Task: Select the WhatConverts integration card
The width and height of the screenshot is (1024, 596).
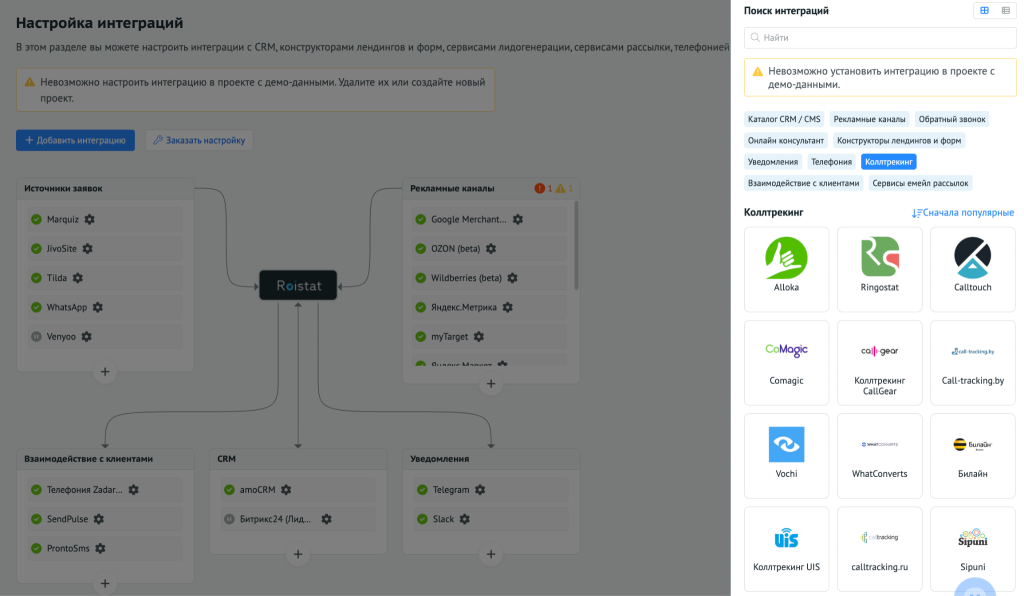Action: click(880, 456)
